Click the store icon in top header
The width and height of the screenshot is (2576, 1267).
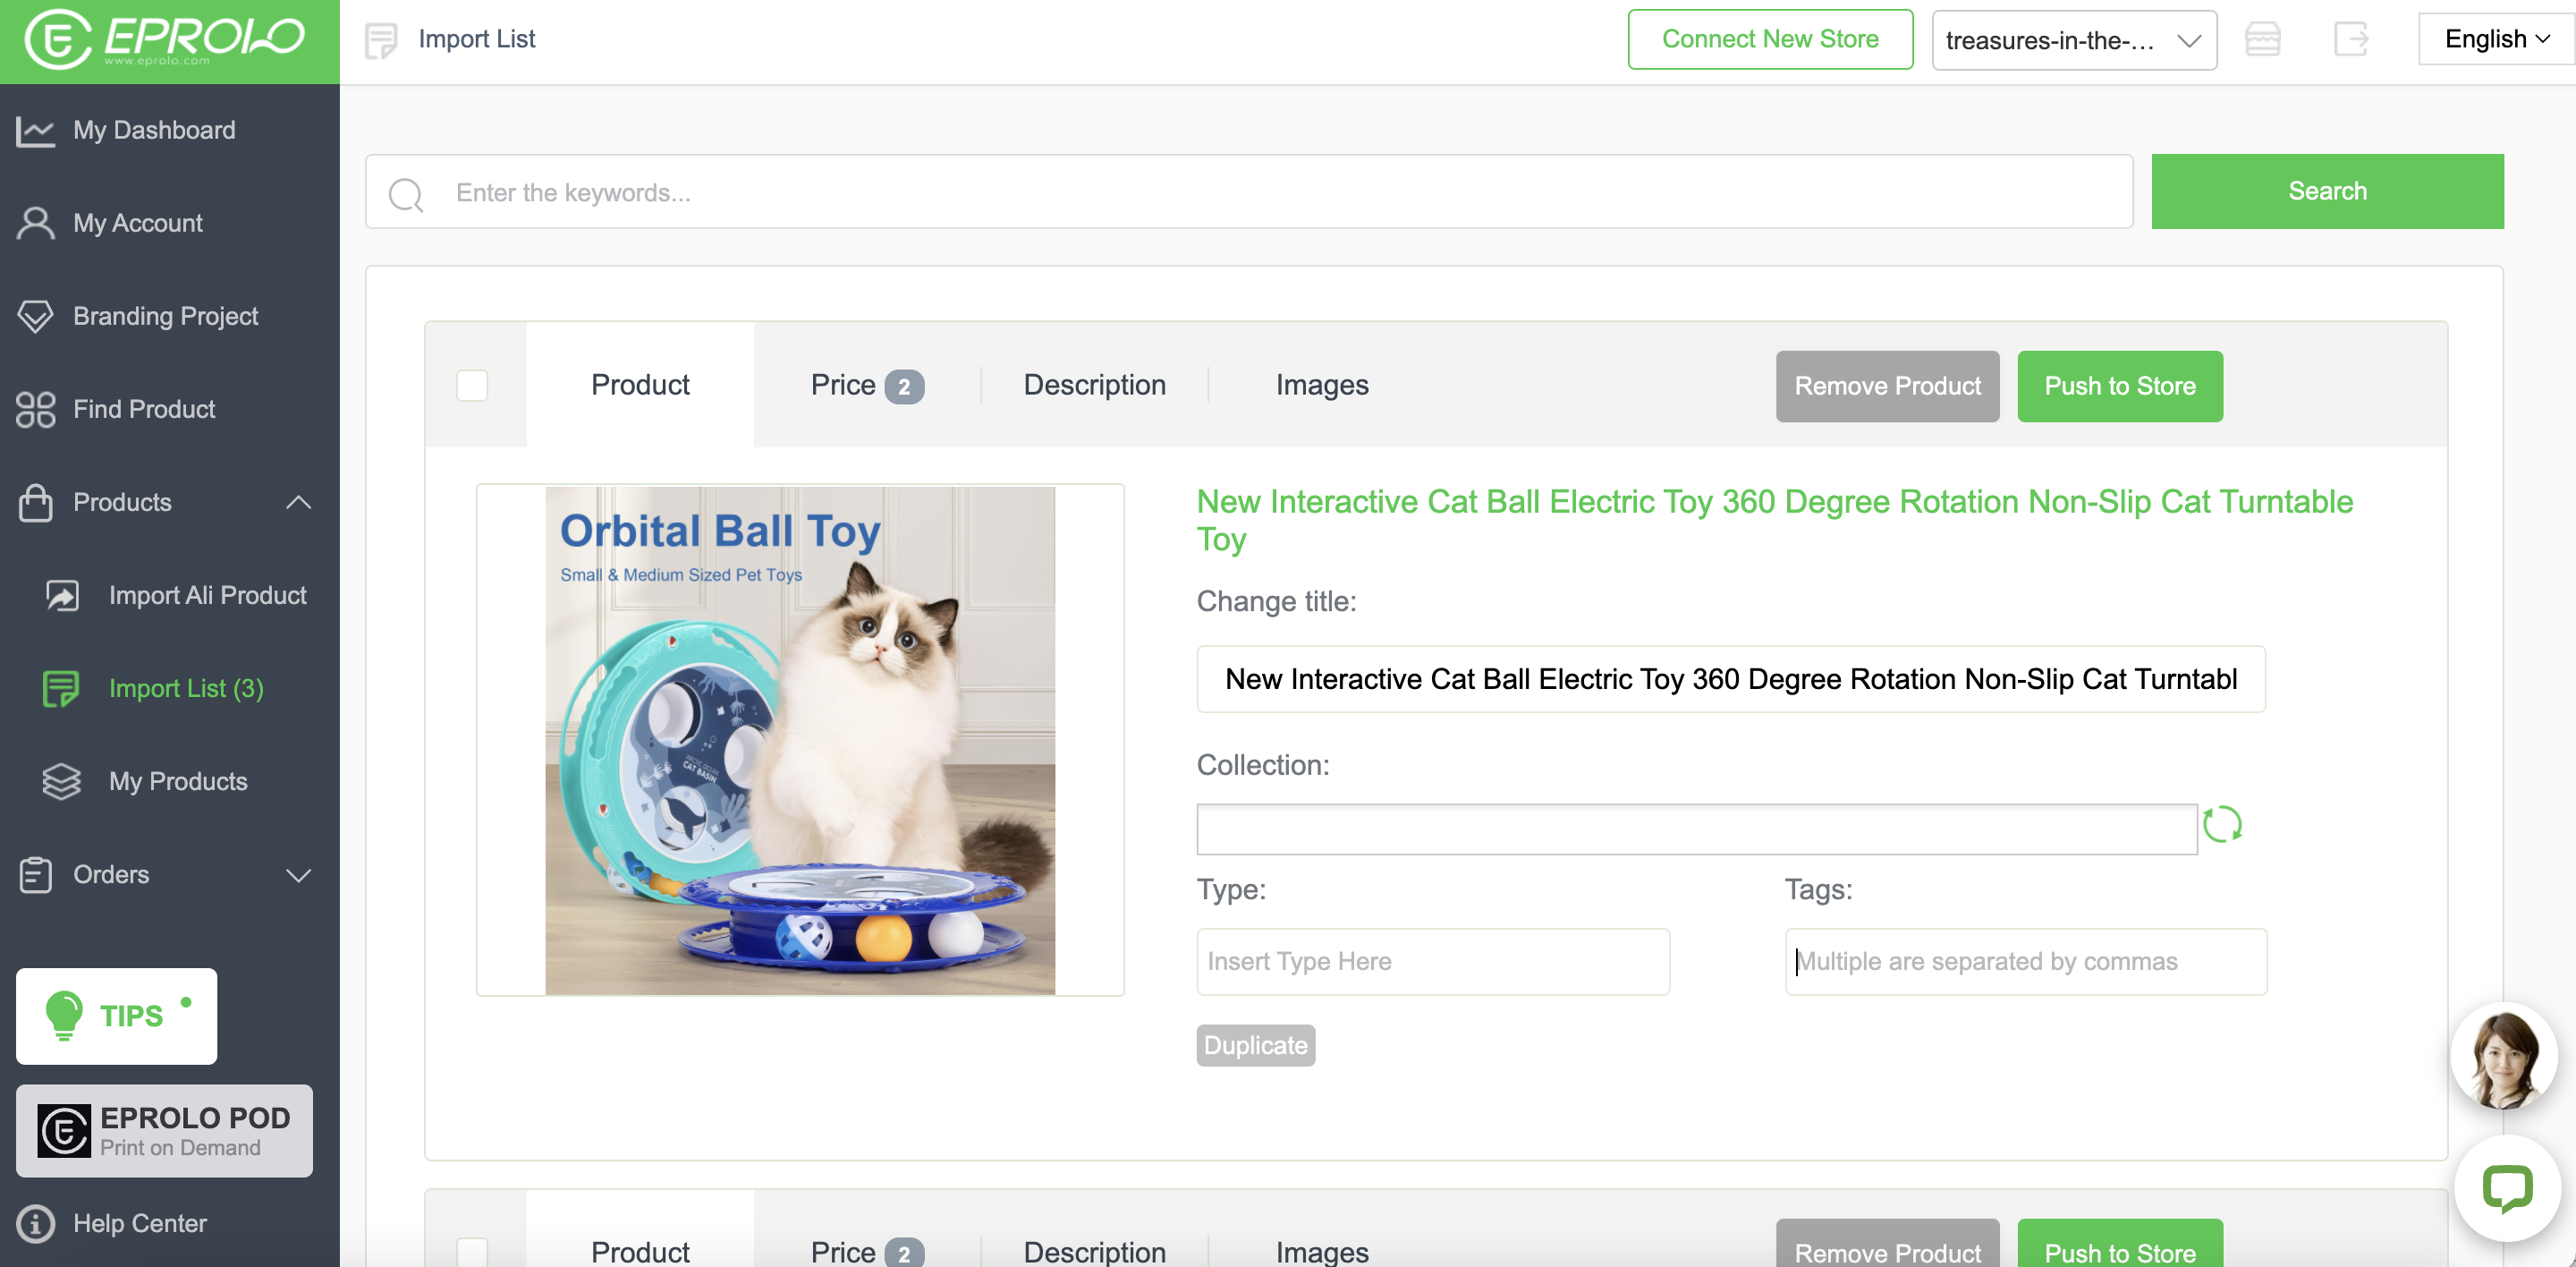(x=2262, y=40)
